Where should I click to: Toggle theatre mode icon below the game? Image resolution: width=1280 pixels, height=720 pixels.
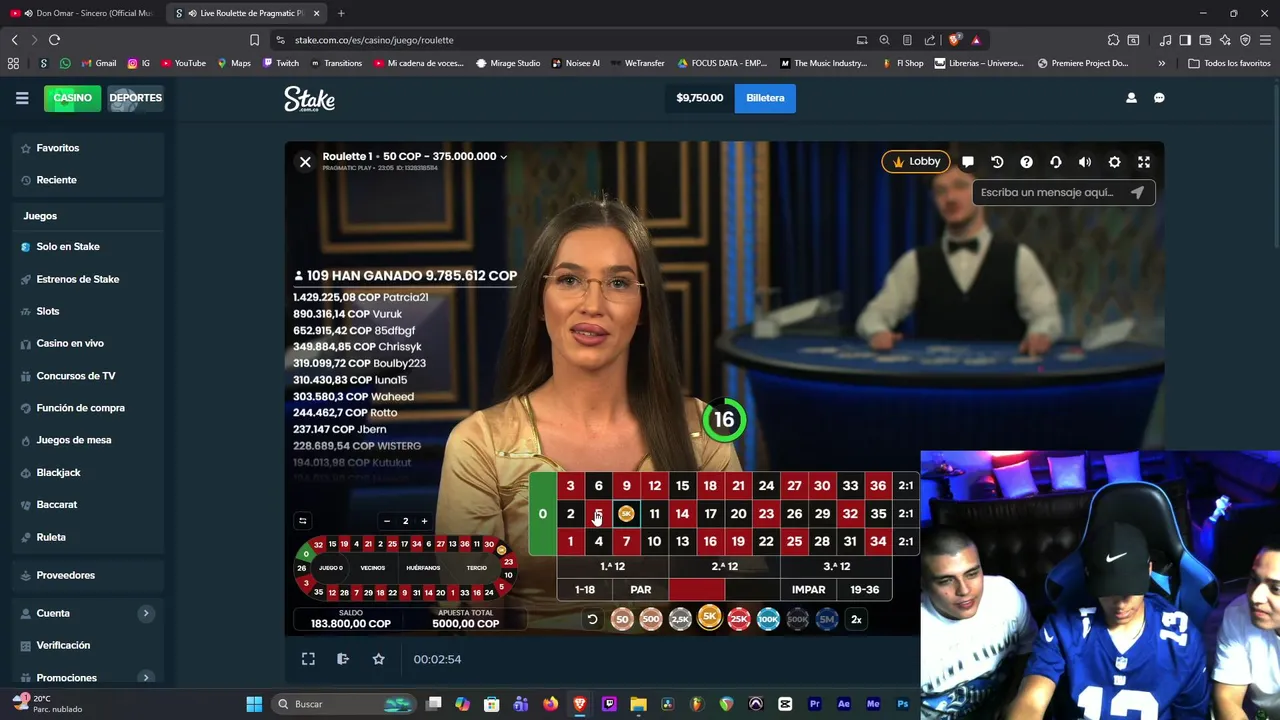pyautogui.click(x=343, y=659)
